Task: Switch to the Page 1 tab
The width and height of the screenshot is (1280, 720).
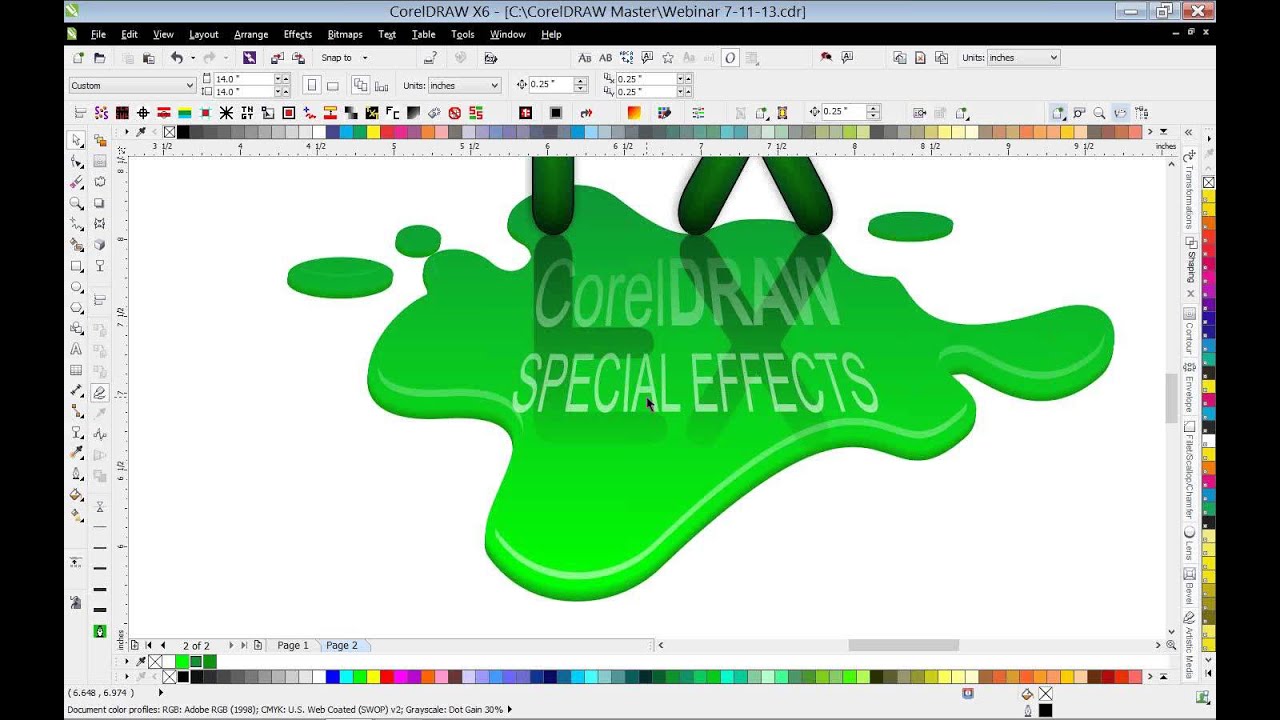Action: click(x=293, y=645)
